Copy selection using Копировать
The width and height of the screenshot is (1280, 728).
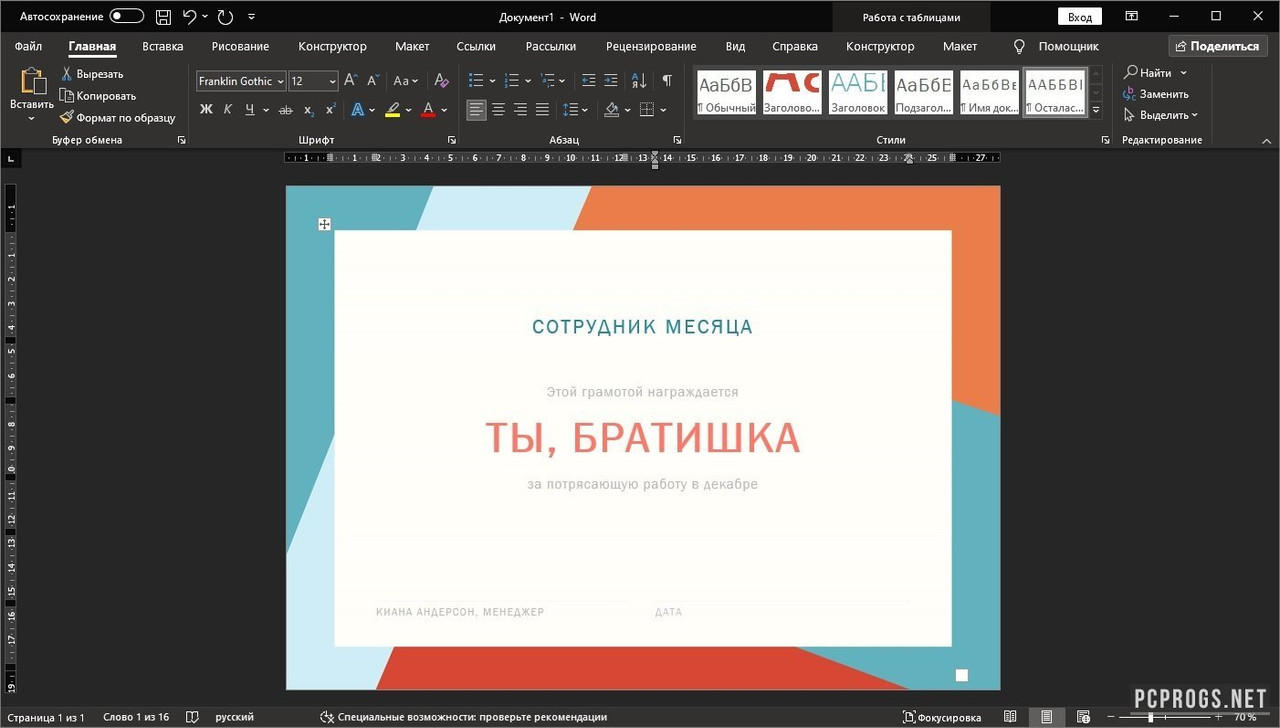(x=97, y=96)
